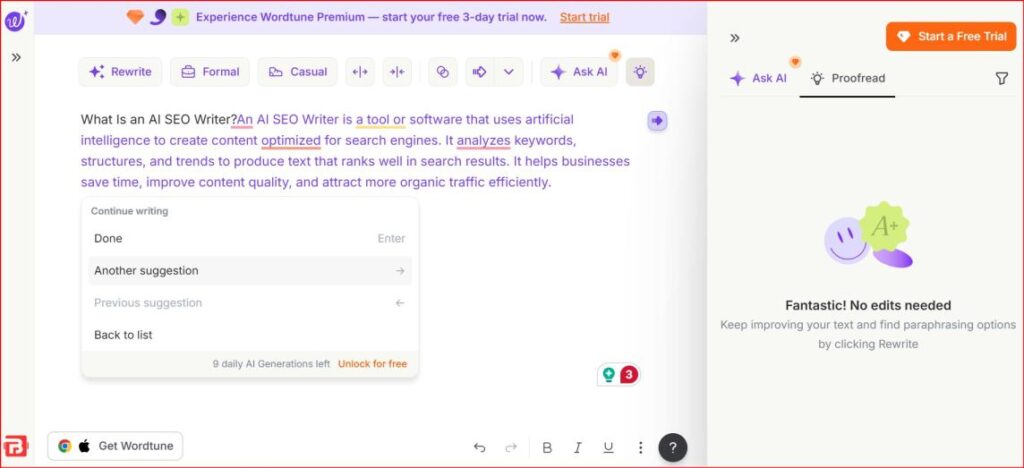The height and width of the screenshot is (468, 1024).
Task: Toggle bold formatting
Action: [547, 448]
